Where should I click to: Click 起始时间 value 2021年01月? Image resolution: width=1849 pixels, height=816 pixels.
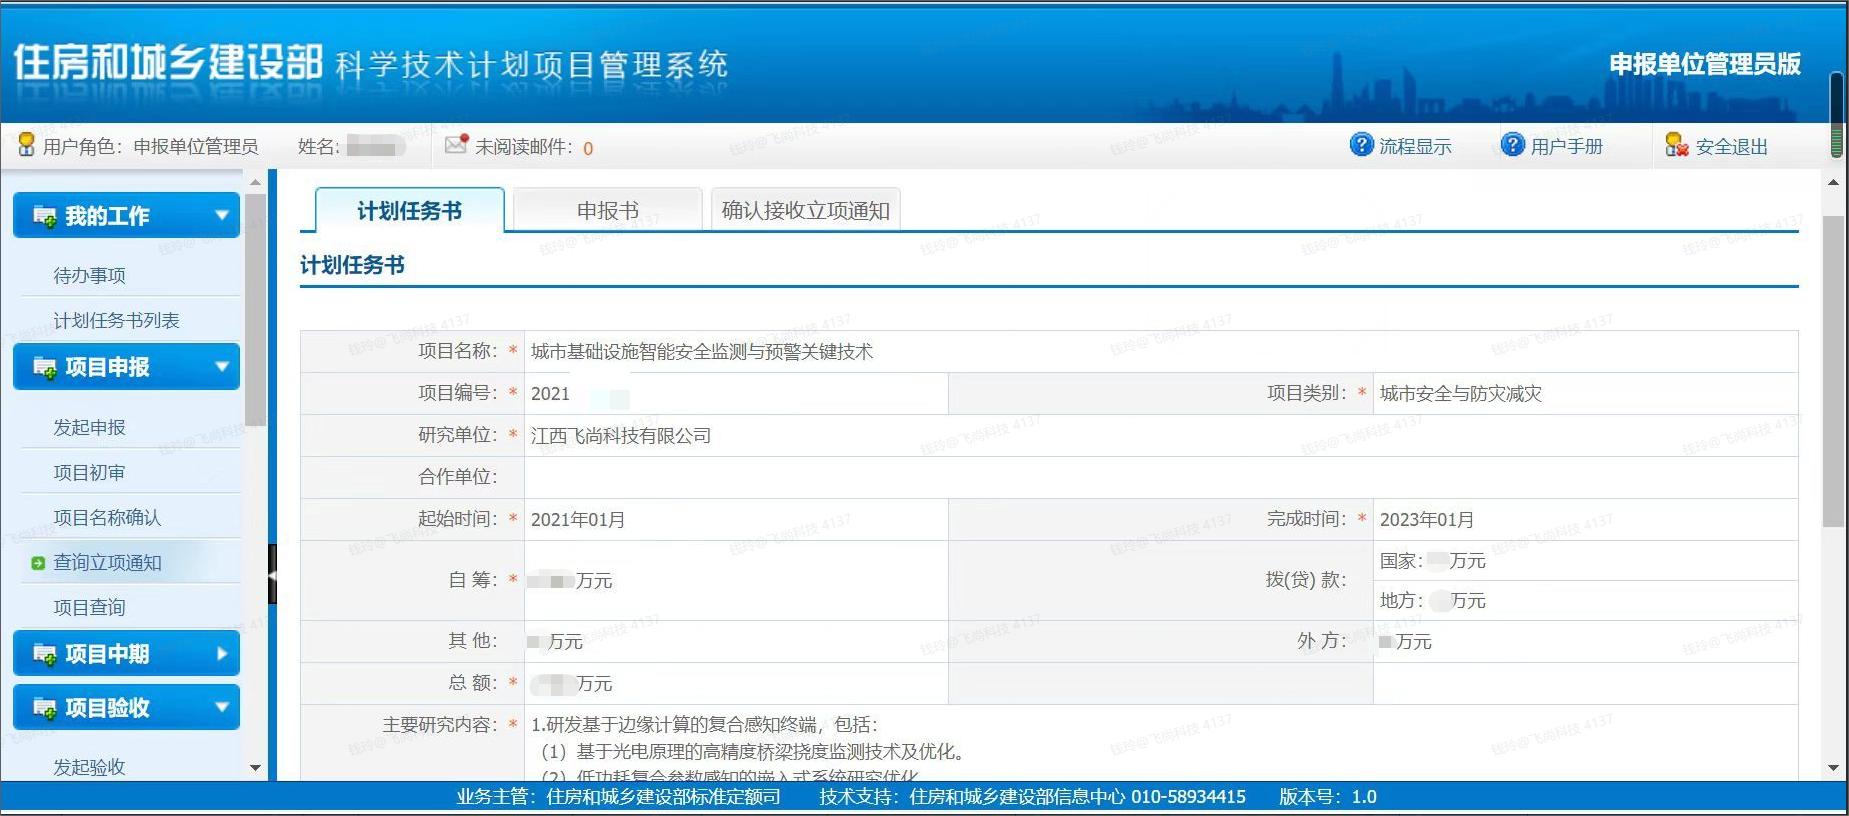(x=578, y=519)
